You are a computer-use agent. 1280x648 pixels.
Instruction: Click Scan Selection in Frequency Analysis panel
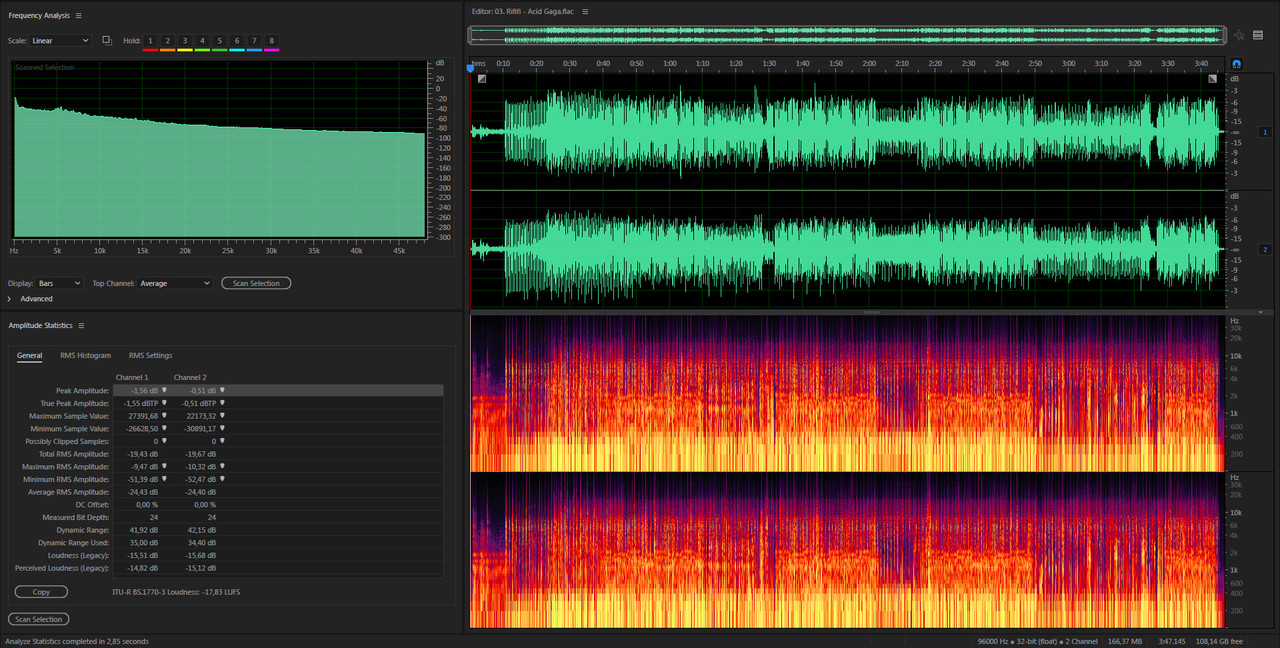256,283
